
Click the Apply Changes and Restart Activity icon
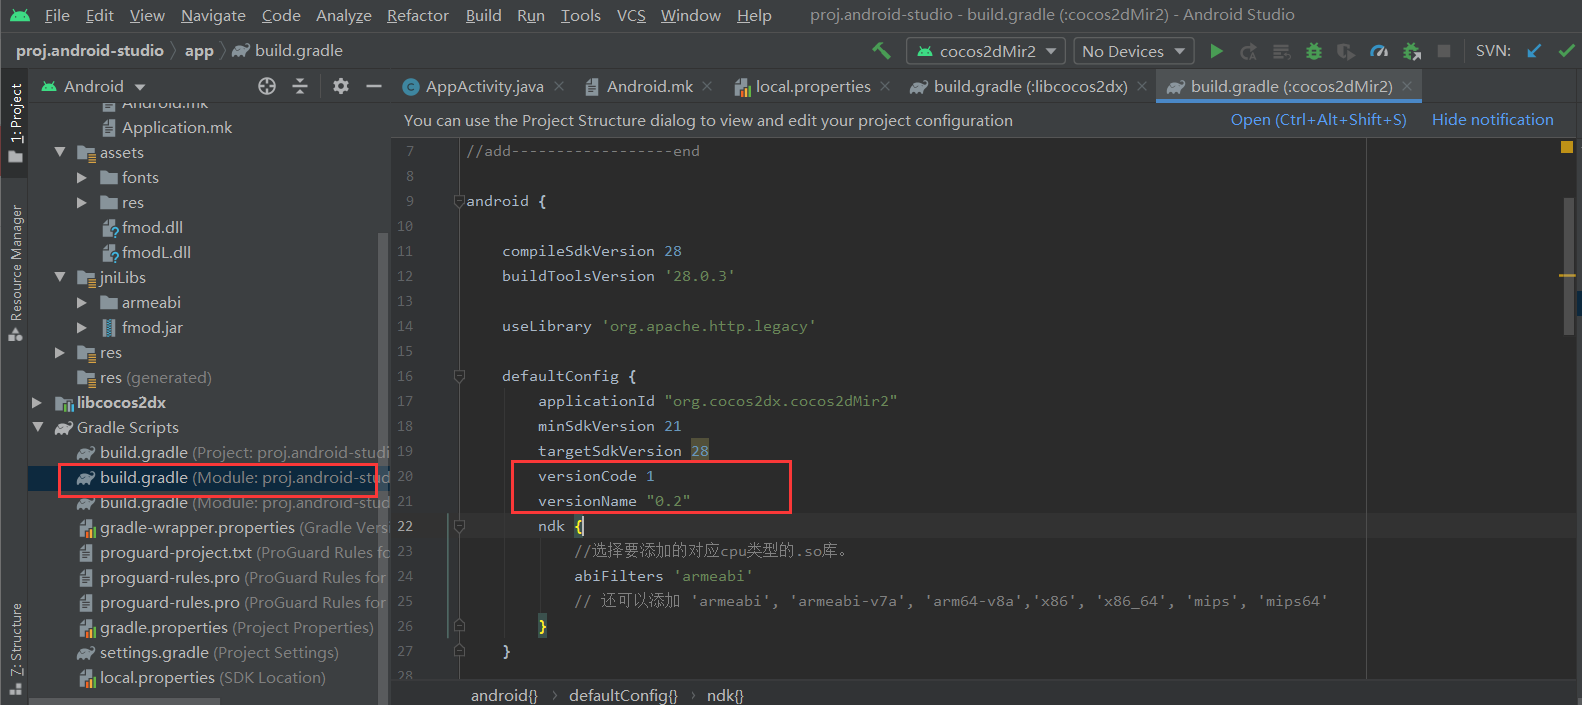point(1248,51)
